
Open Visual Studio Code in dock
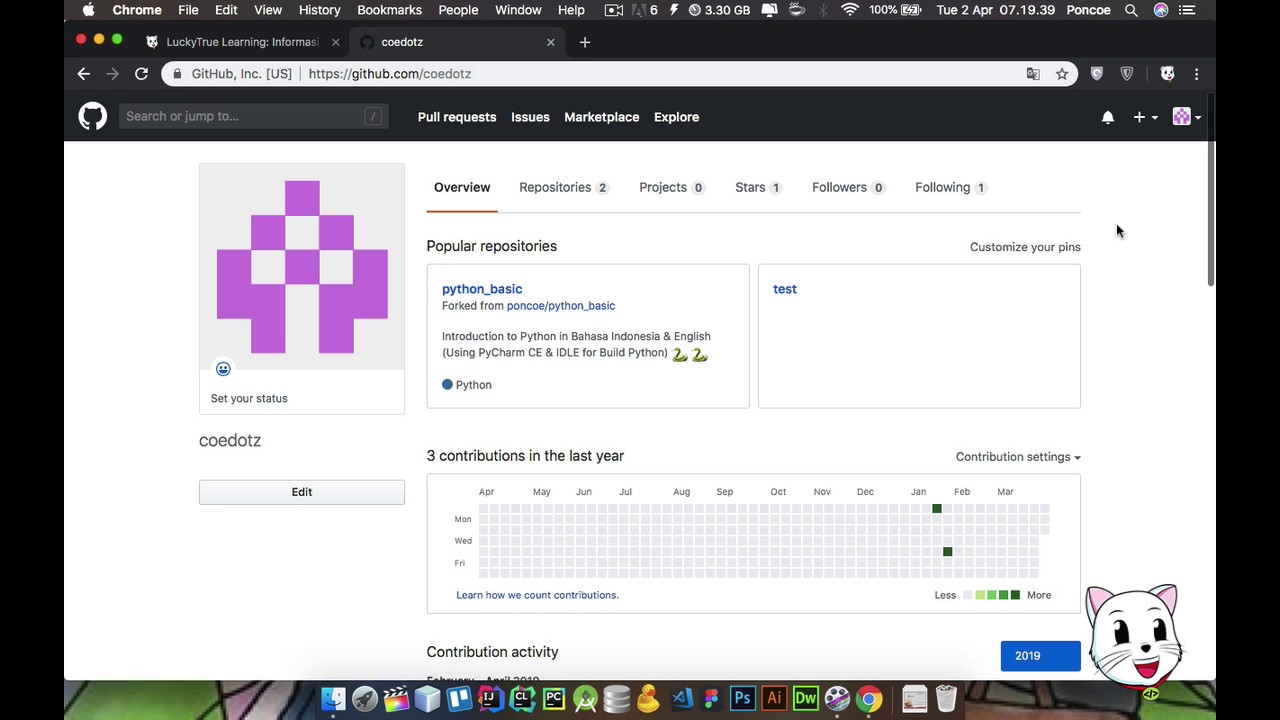click(680, 698)
